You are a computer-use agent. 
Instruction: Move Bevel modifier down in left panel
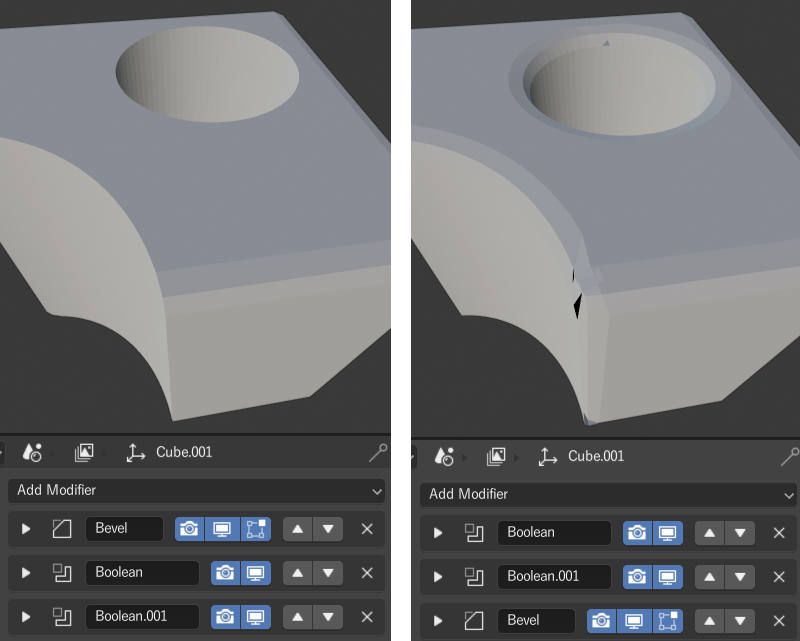tap(328, 529)
